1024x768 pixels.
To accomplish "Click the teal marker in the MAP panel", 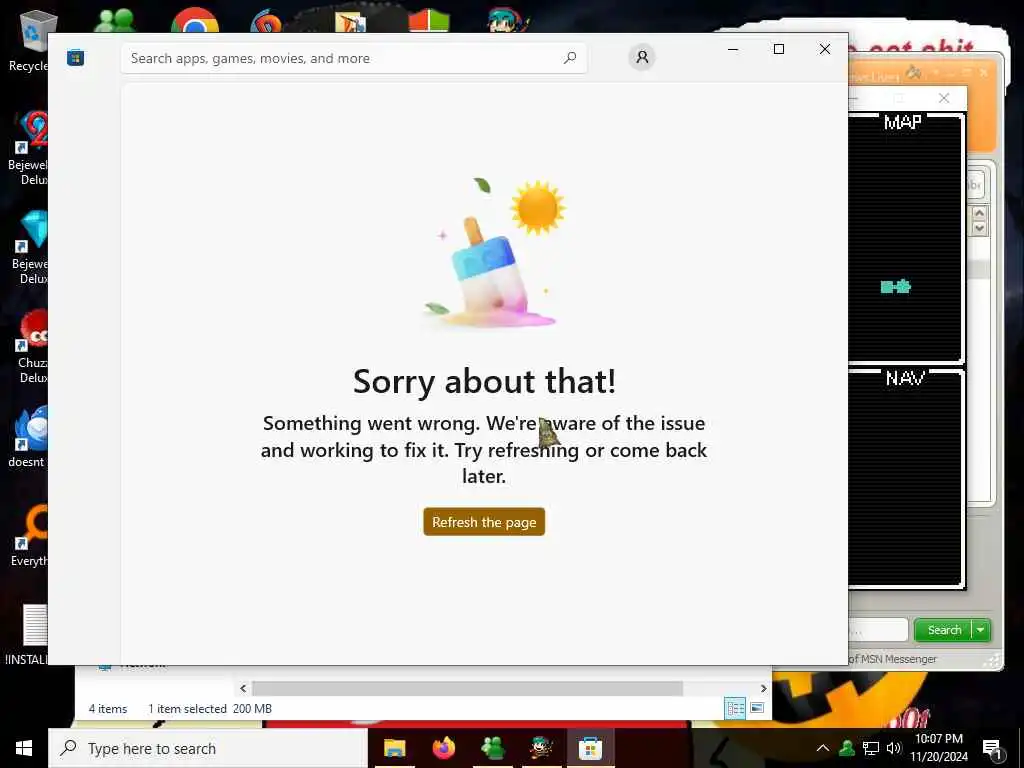I will point(895,287).
